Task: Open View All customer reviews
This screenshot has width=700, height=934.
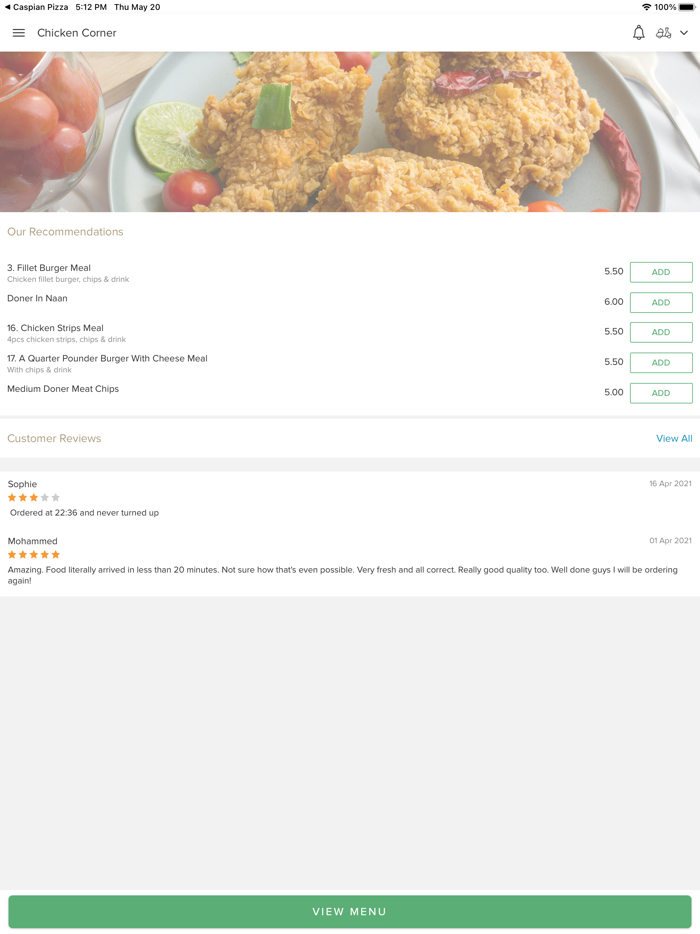Action: click(674, 438)
